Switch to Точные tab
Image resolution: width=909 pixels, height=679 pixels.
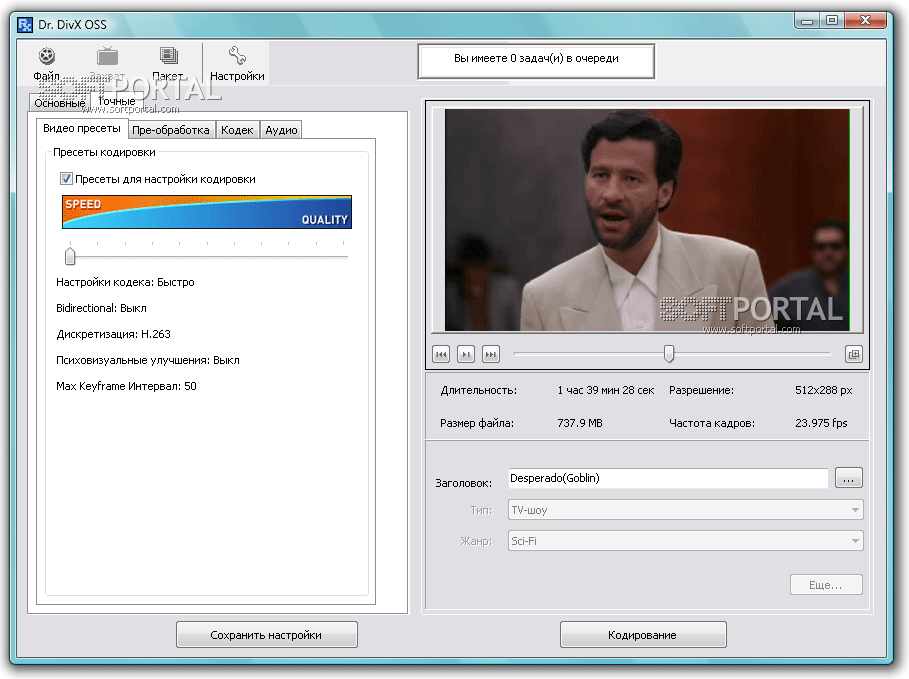(x=117, y=101)
